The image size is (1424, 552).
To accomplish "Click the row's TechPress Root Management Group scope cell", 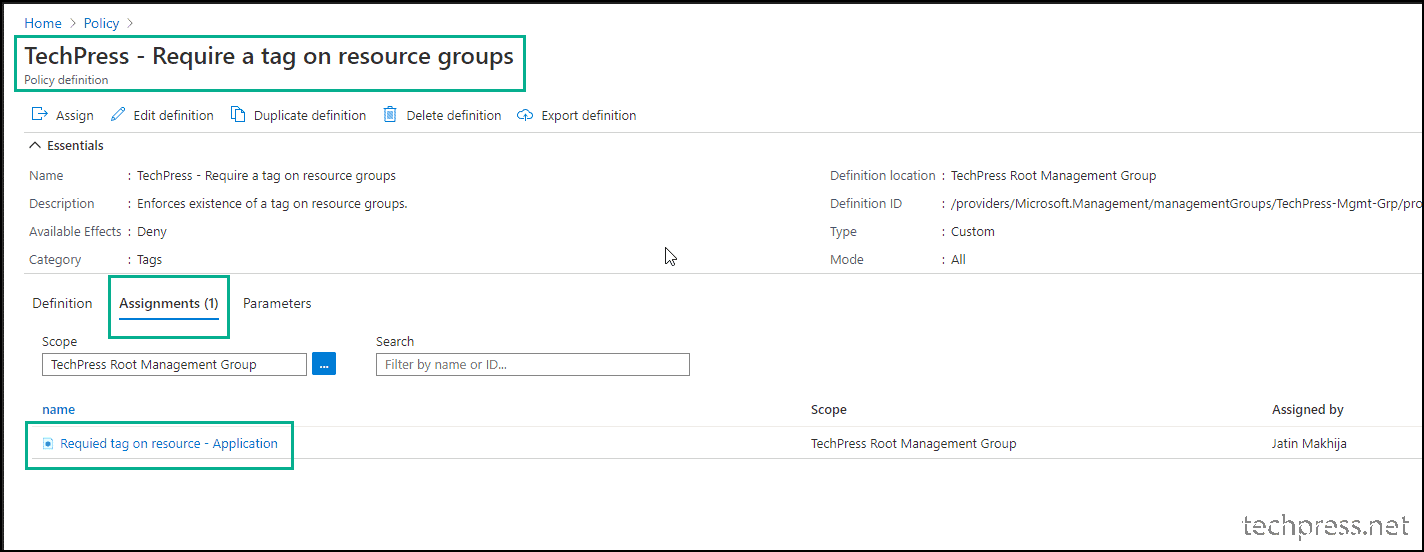I will tap(914, 443).
